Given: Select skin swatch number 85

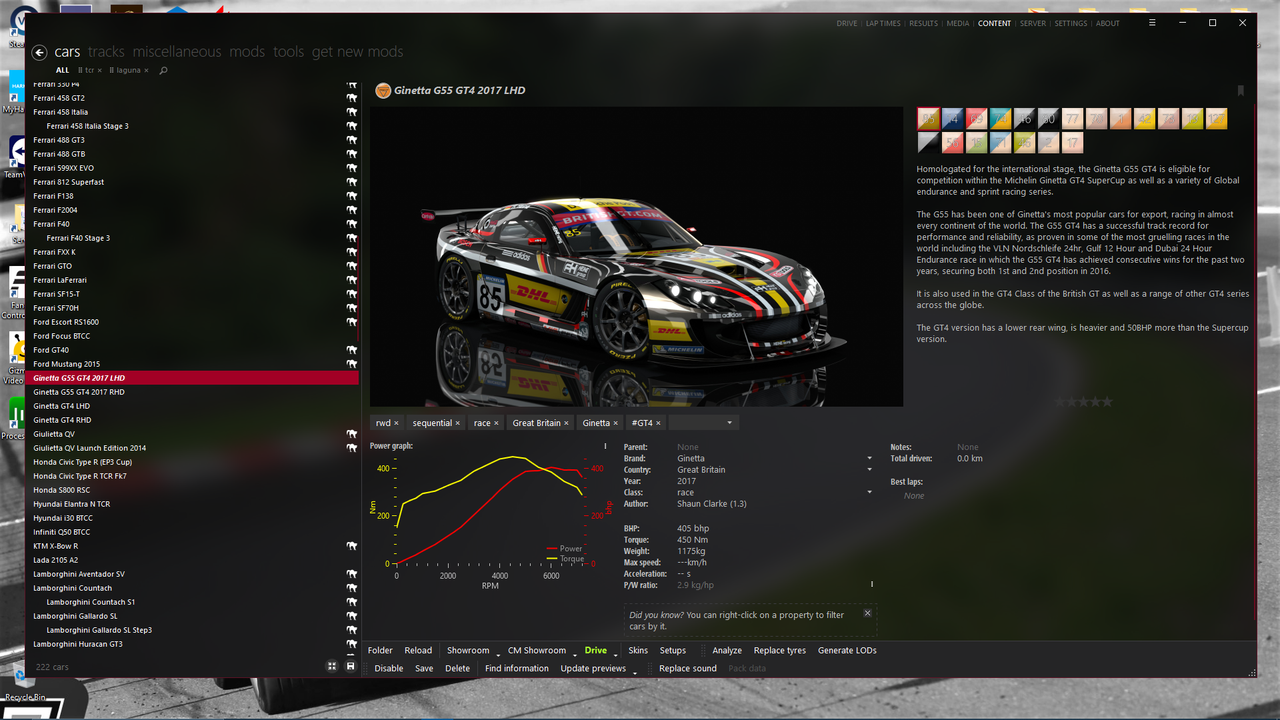Looking at the screenshot, I should 928,119.
